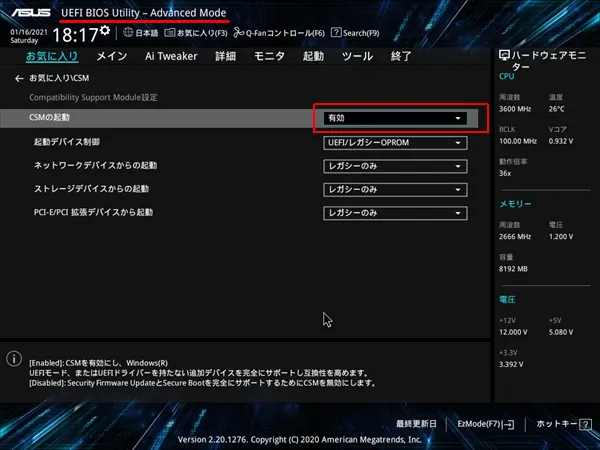Image resolution: width=600 pixels, height=450 pixels.
Task: Select ストレージデバイスからの起動 label
Action: [91, 189]
